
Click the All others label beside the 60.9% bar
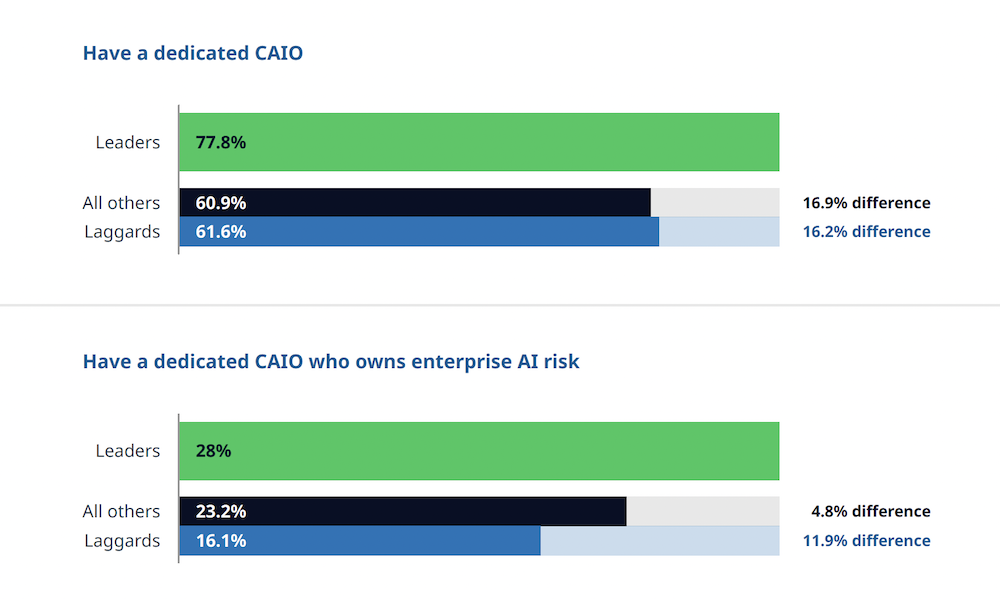[x=121, y=203]
